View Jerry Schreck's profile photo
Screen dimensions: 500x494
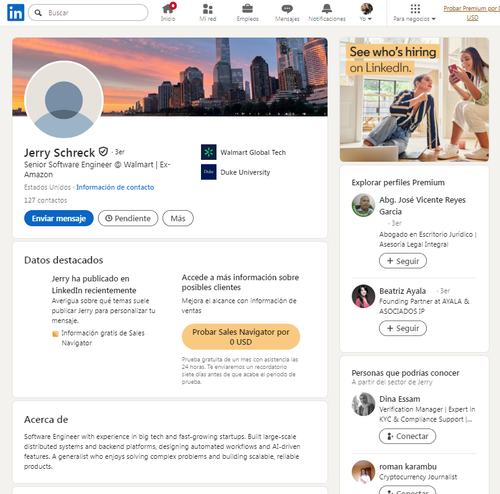click(64, 99)
